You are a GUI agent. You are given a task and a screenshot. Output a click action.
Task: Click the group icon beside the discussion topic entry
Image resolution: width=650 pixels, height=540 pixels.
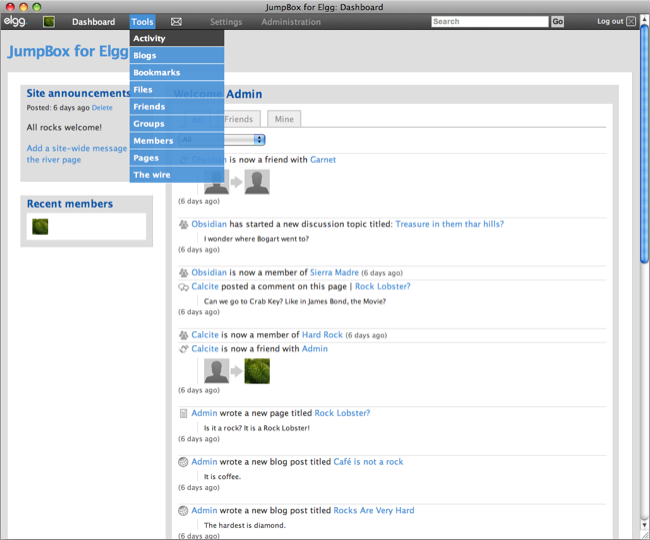[183, 224]
